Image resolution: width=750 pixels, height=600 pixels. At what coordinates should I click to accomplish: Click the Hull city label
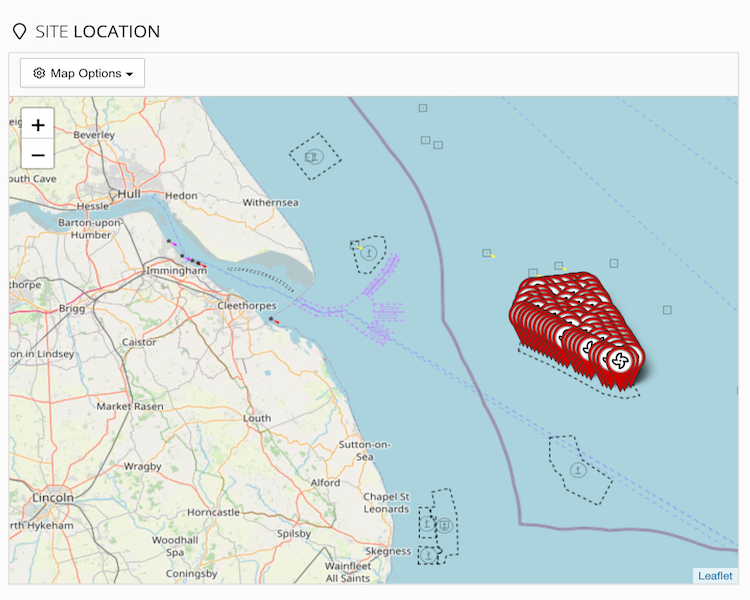(128, 193)
